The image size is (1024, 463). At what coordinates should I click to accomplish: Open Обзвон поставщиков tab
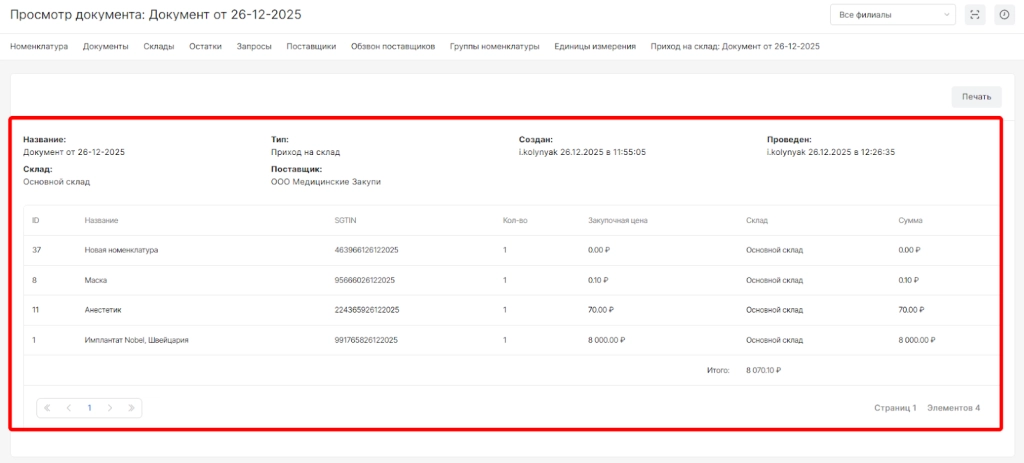pos(393,46)
